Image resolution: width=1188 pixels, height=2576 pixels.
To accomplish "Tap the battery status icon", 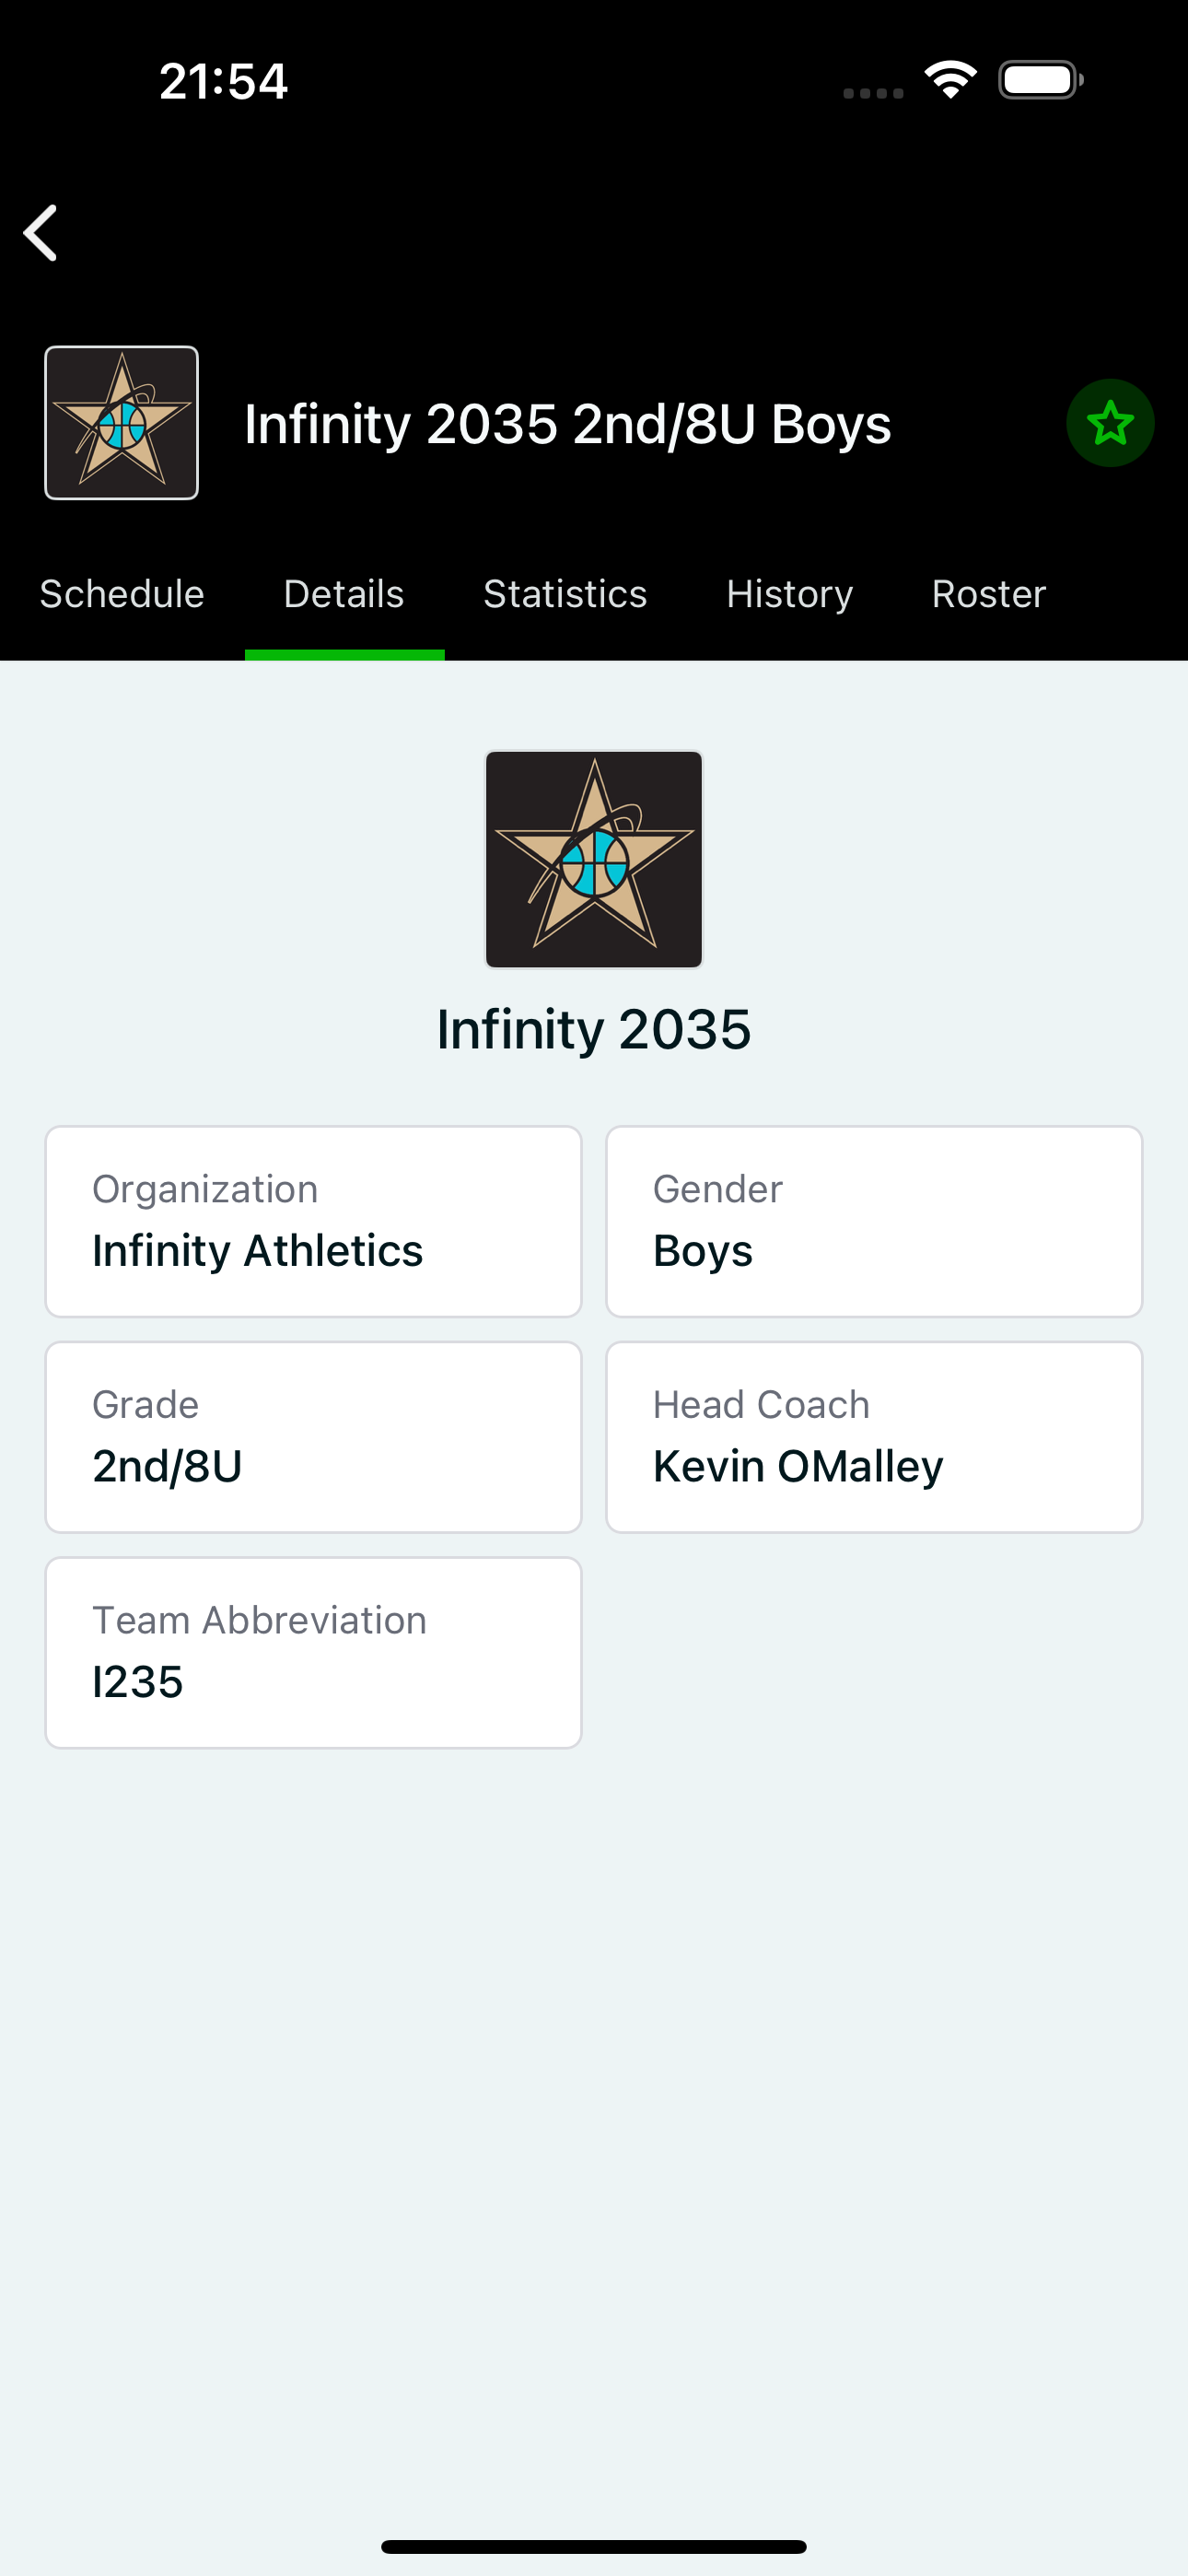I will pos(1040,80).
